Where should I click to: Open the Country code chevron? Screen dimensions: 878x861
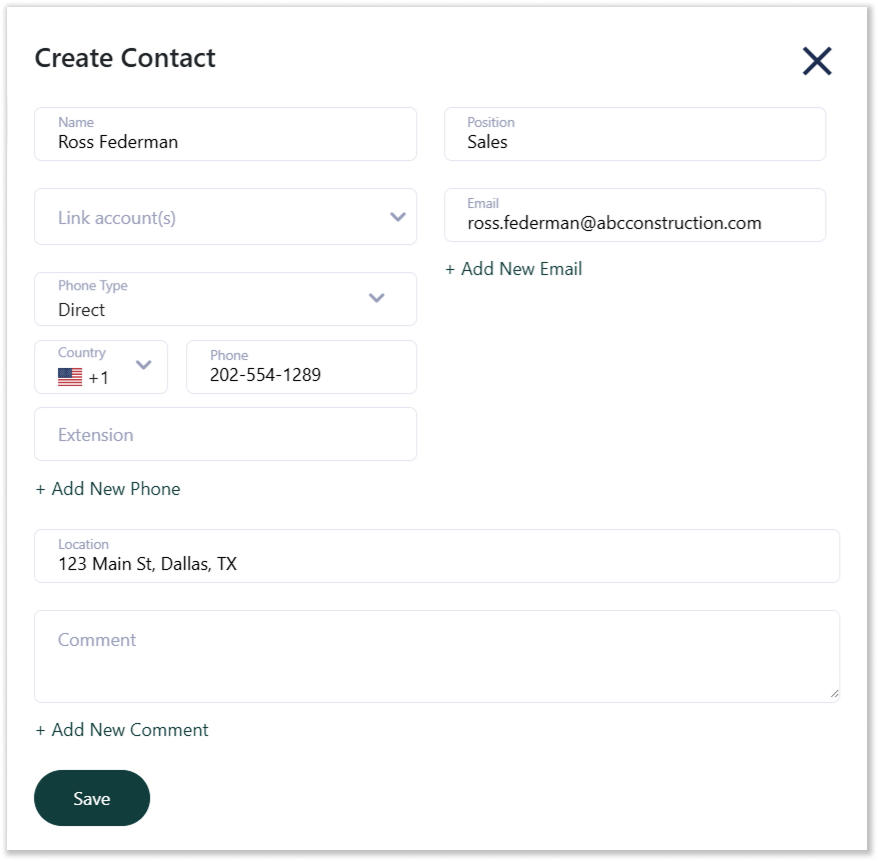(x=144, y=365)
